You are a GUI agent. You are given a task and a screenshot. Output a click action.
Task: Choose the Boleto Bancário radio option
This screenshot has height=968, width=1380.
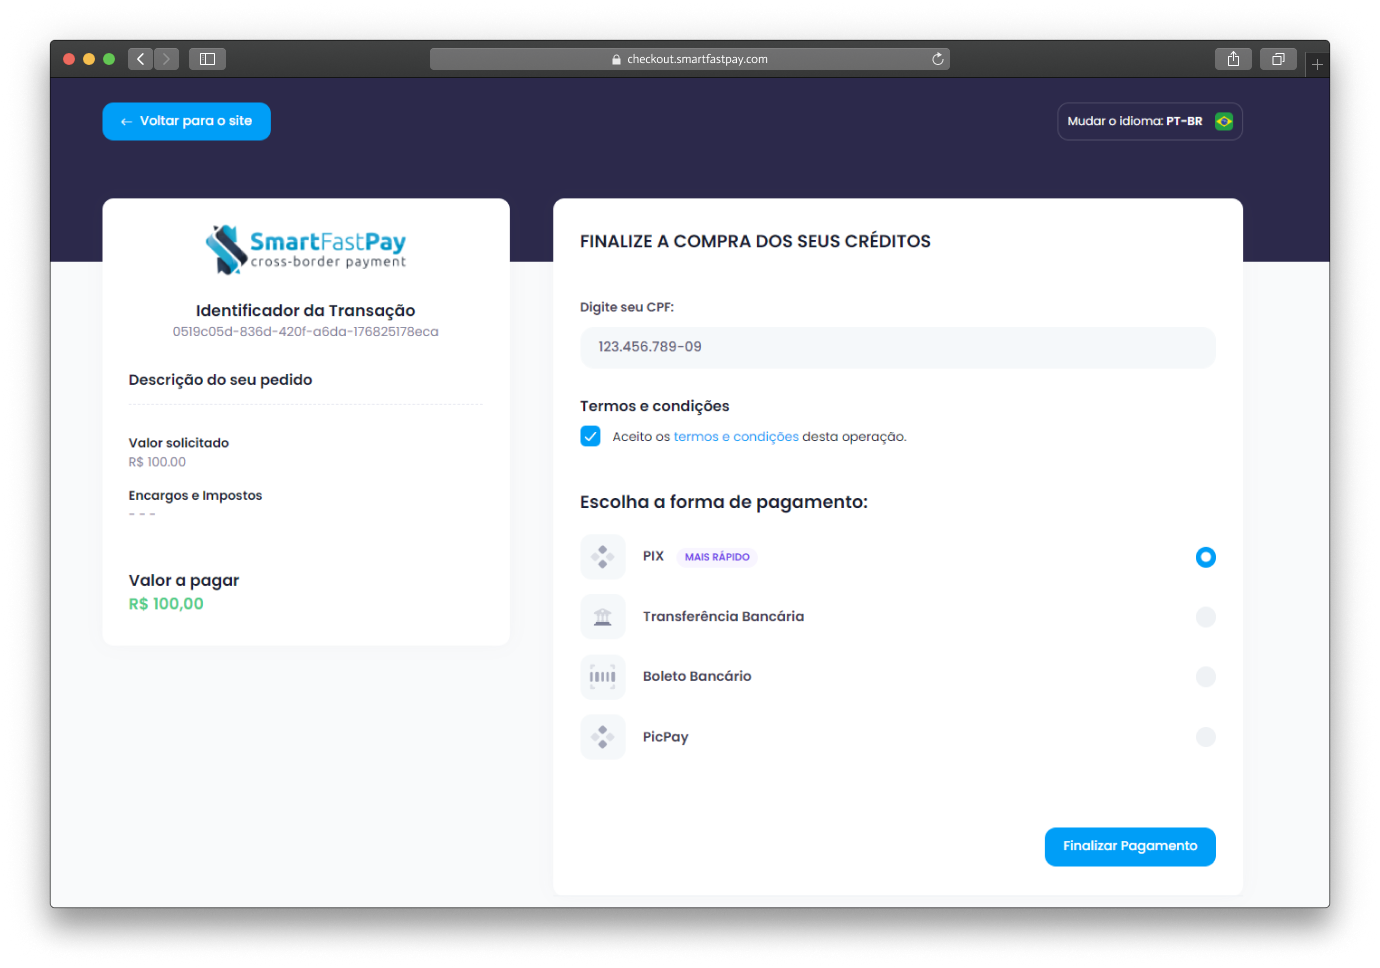point(1205,677)
